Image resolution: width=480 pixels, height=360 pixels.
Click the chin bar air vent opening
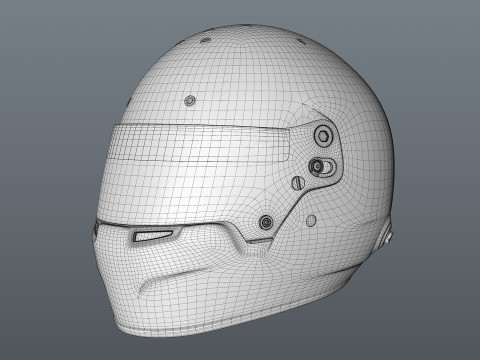[x=153, y=235]
